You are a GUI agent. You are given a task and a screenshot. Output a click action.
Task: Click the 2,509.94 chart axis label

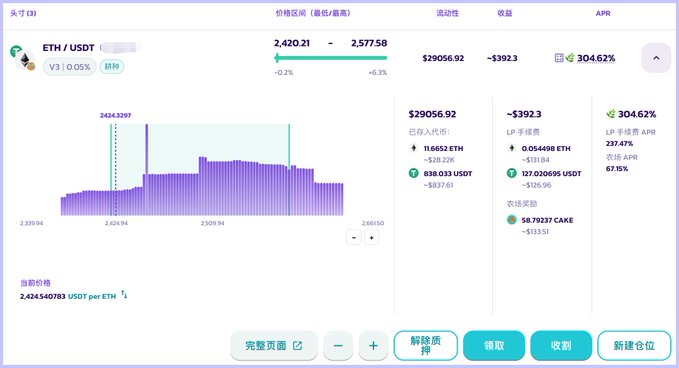click(213, 223)
